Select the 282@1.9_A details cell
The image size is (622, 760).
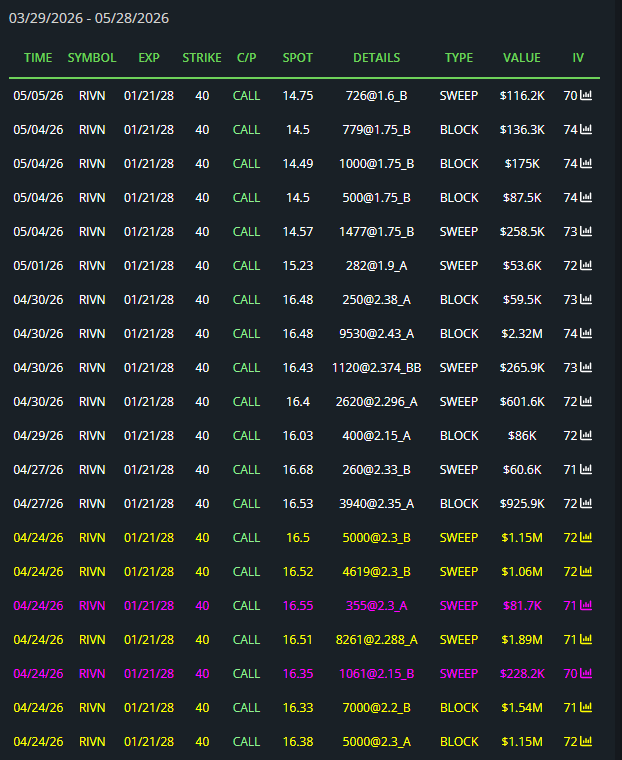click(x=376, y=265)
